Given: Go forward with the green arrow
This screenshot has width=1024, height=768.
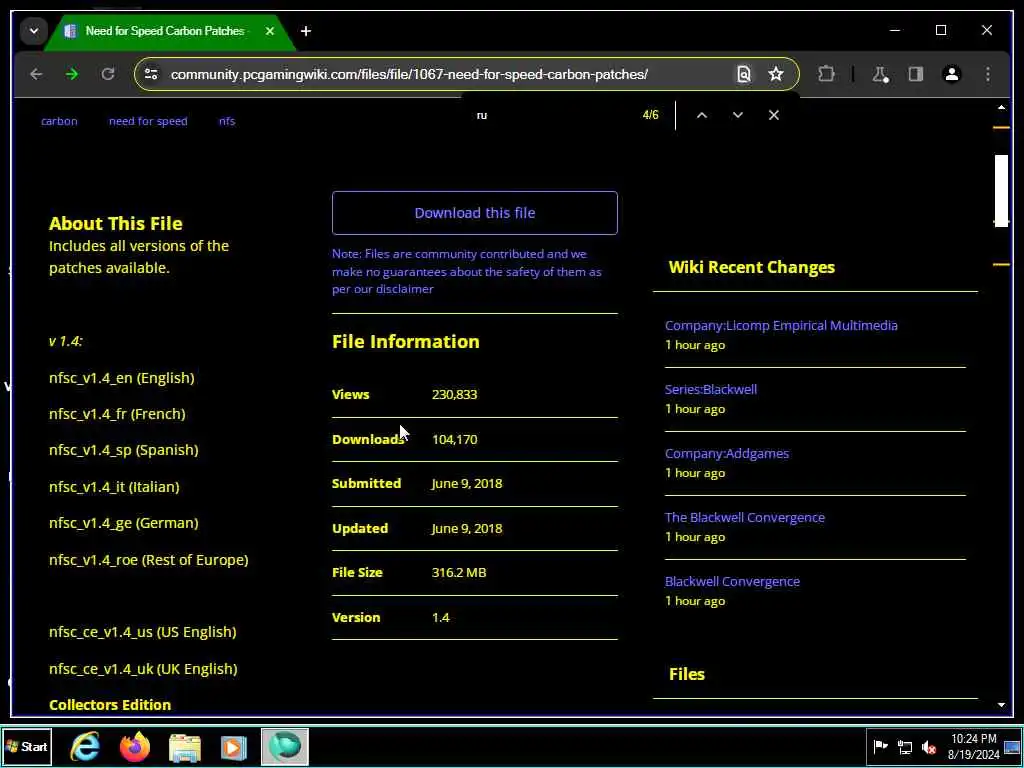Looking at the screenshot, I should (x=72, y=74).
